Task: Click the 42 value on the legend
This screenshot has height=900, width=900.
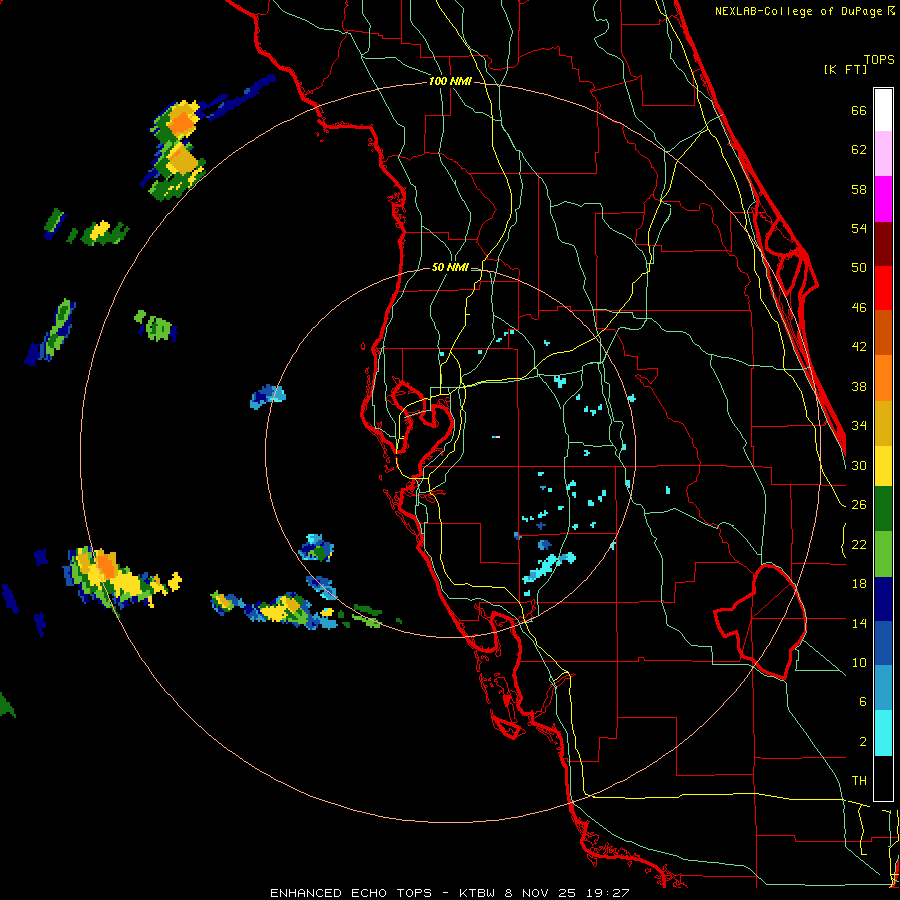Action: click(x=859, y=347)
